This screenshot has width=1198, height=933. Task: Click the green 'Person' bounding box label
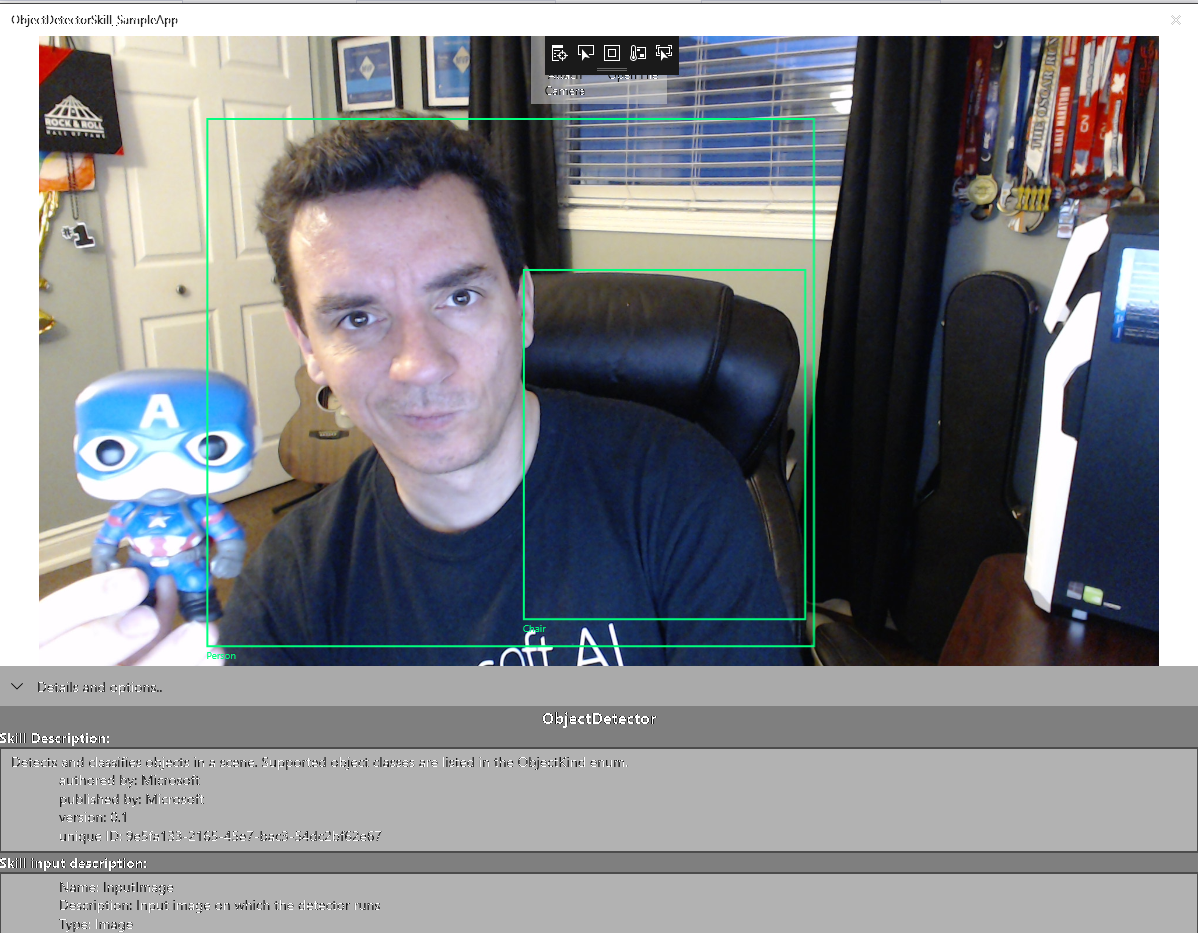click(x=221, y=656)
